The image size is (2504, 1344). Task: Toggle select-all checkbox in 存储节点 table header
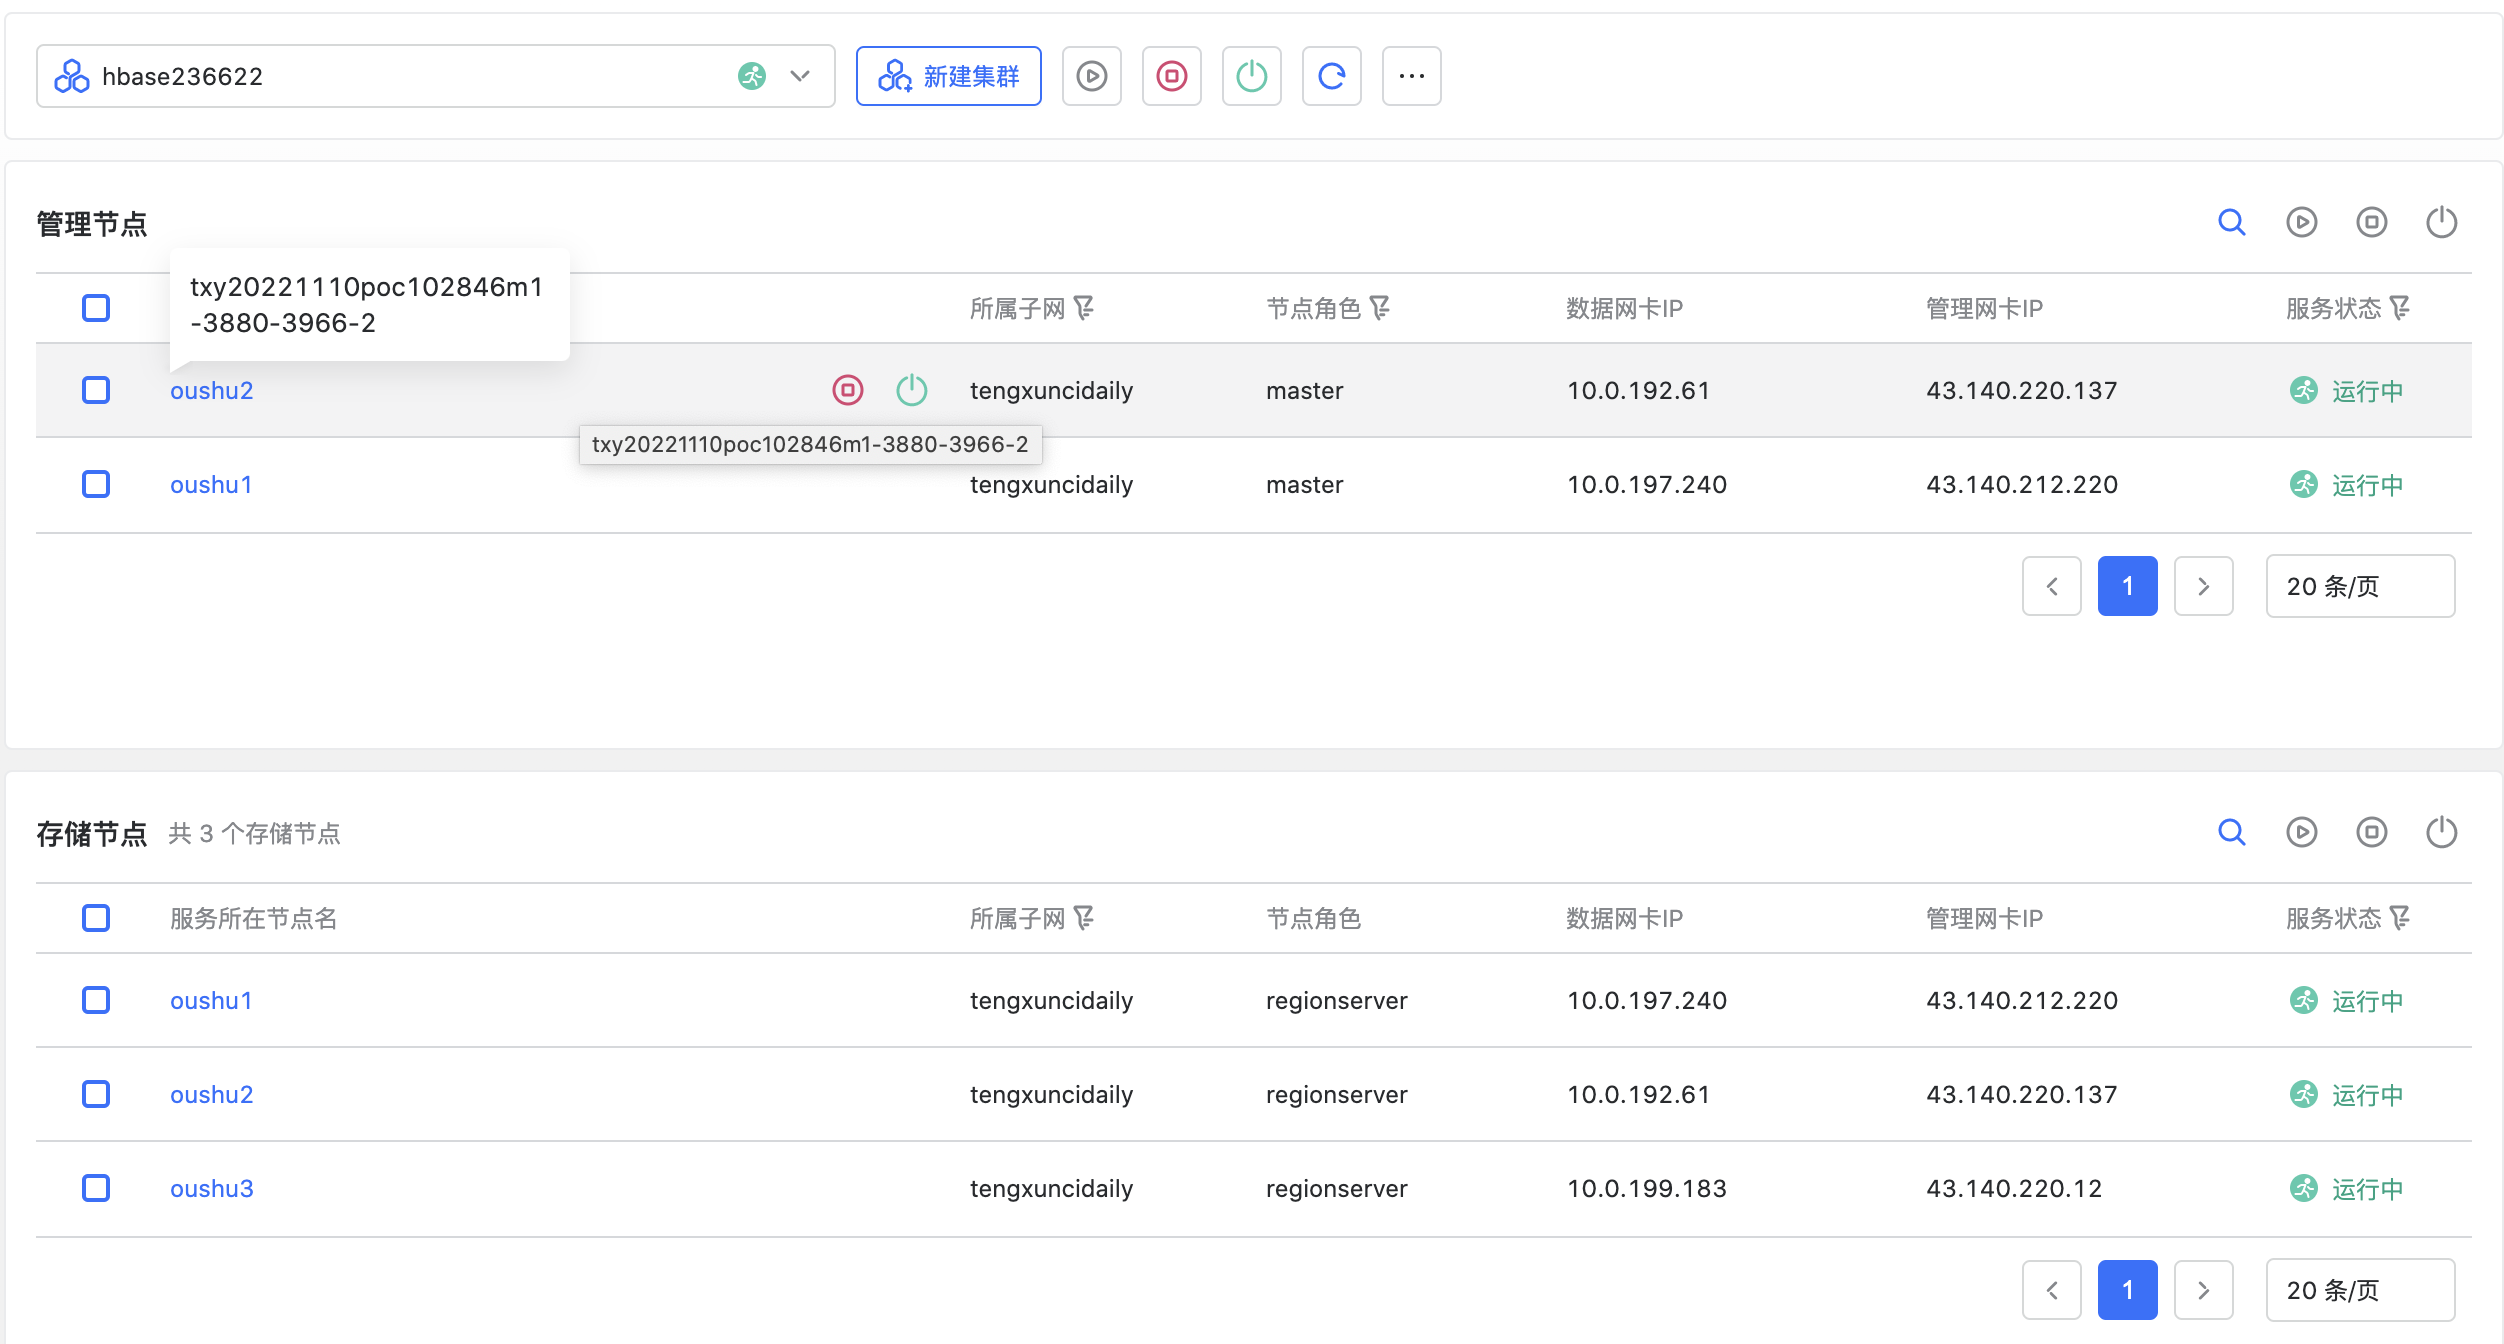click(96, 918)
